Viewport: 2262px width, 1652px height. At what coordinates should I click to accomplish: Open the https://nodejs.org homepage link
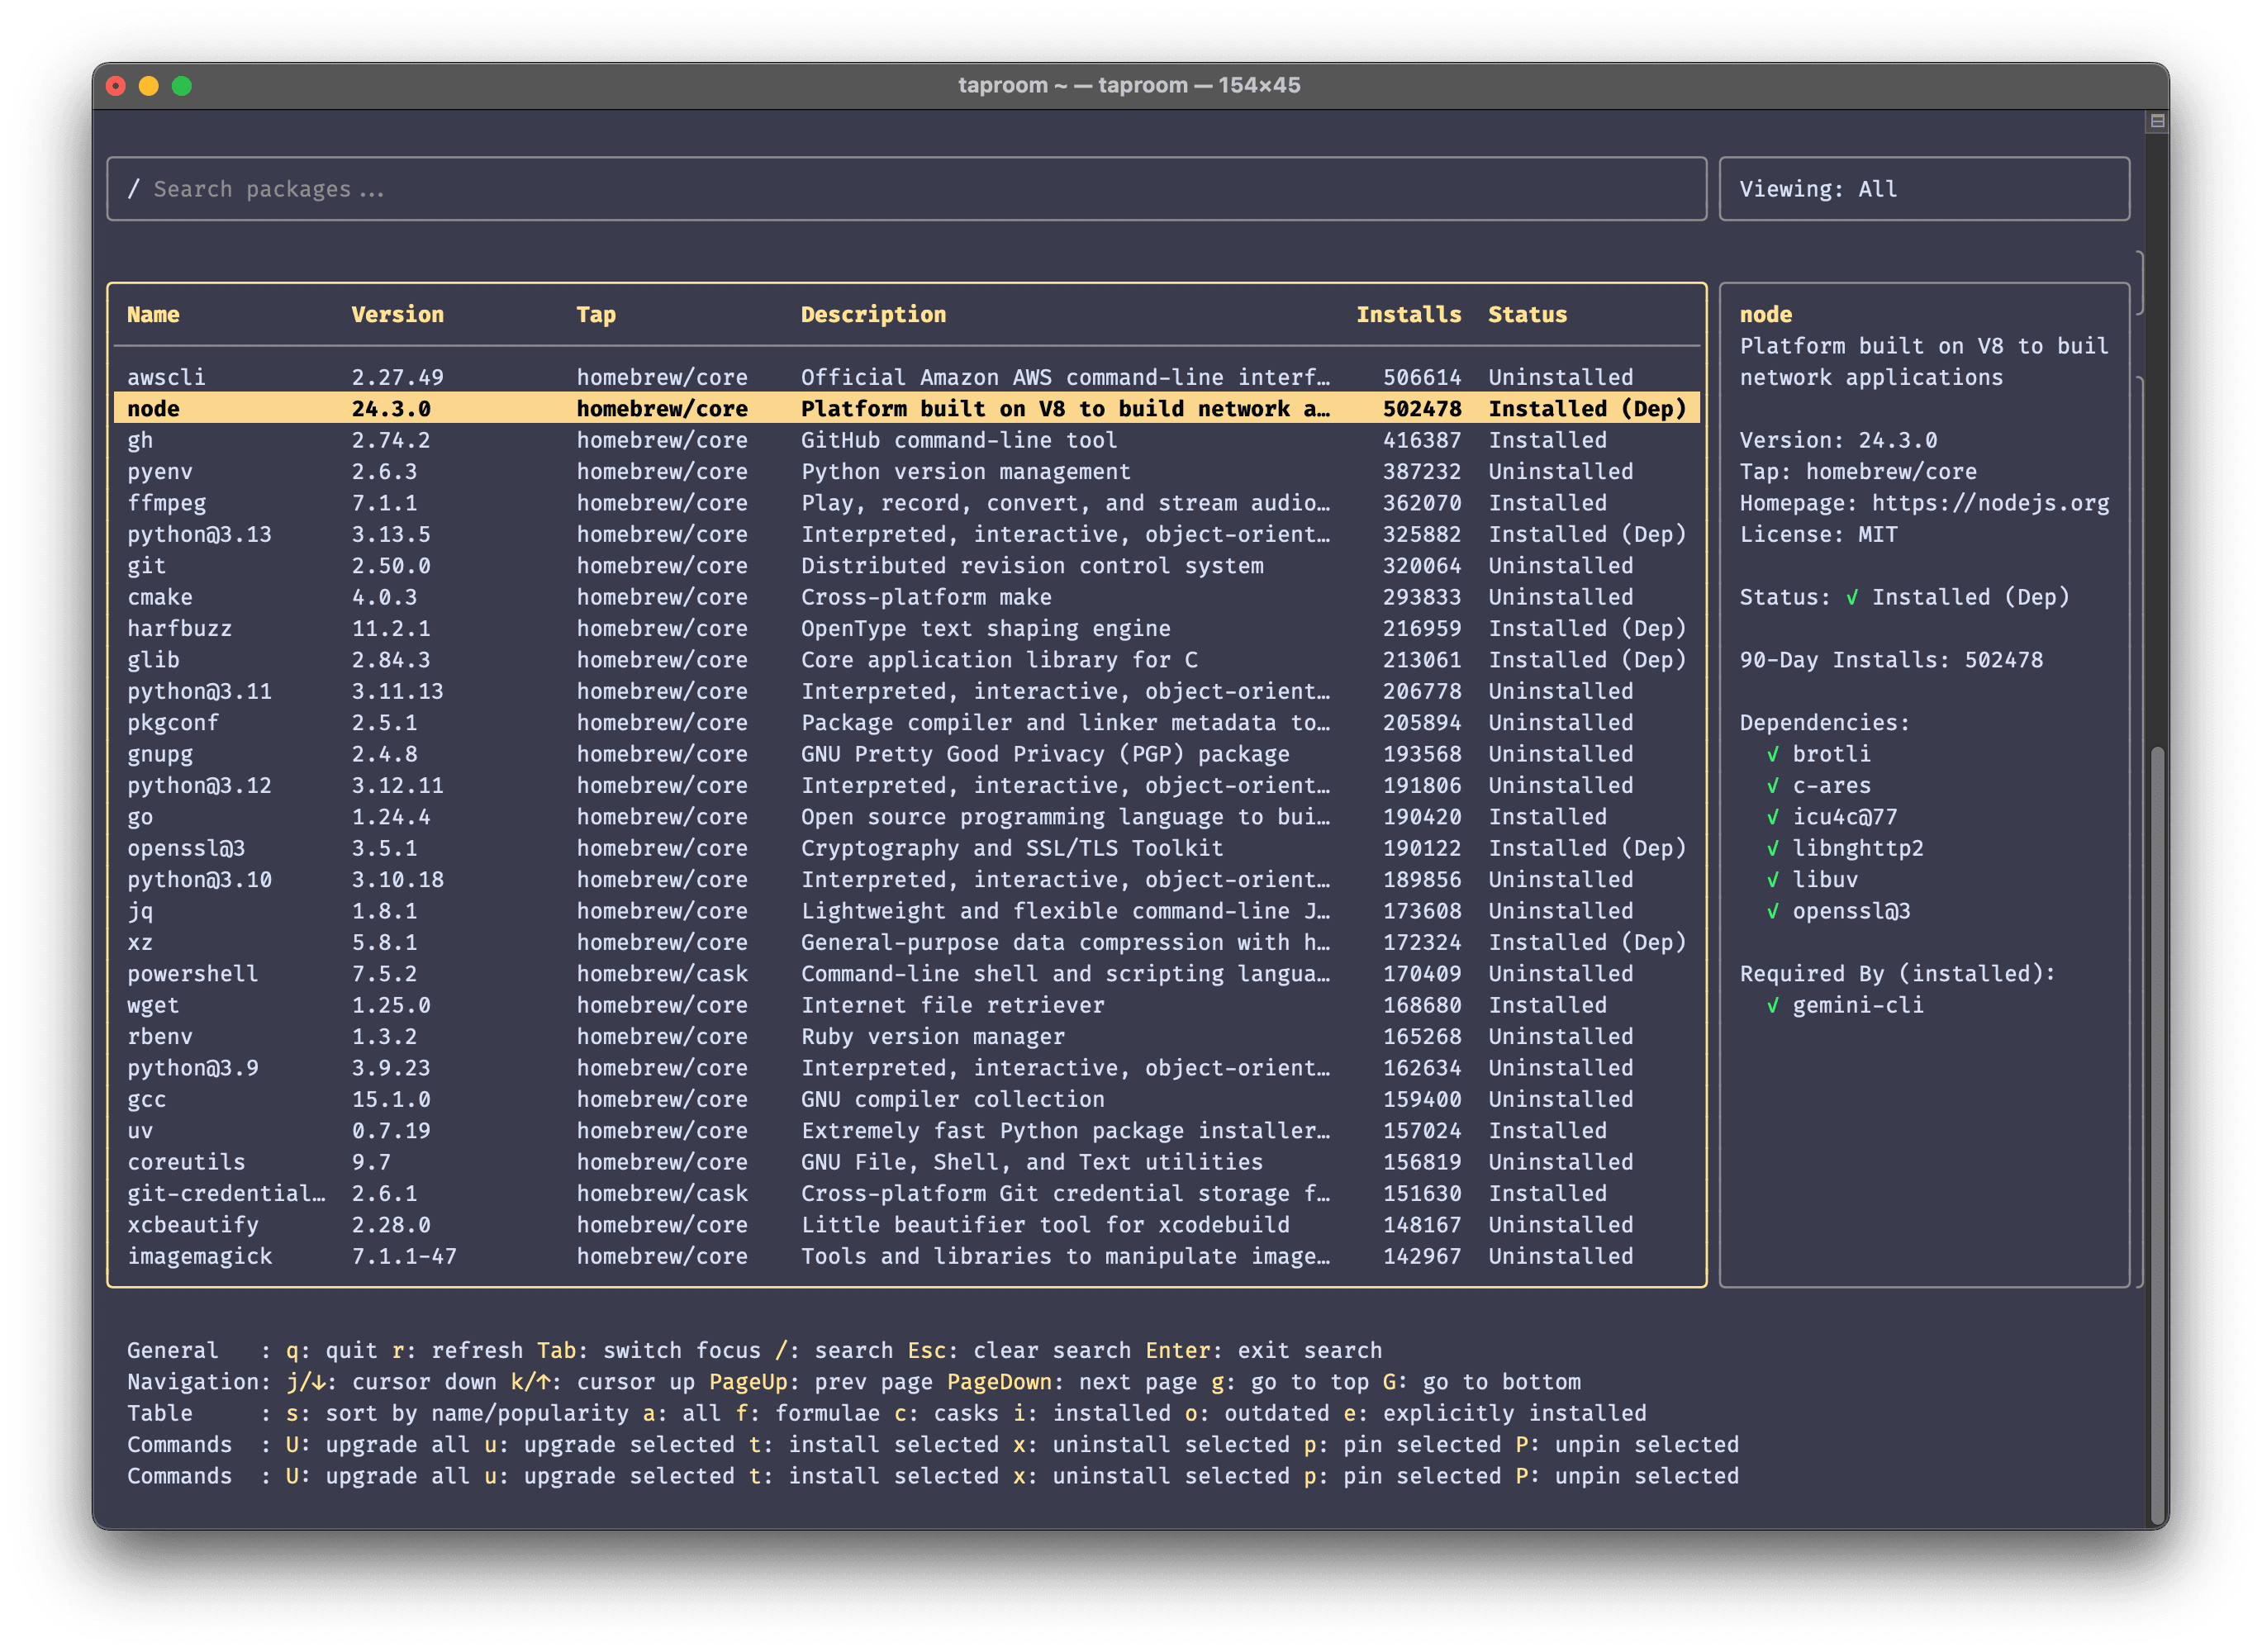pos(1990,503)
